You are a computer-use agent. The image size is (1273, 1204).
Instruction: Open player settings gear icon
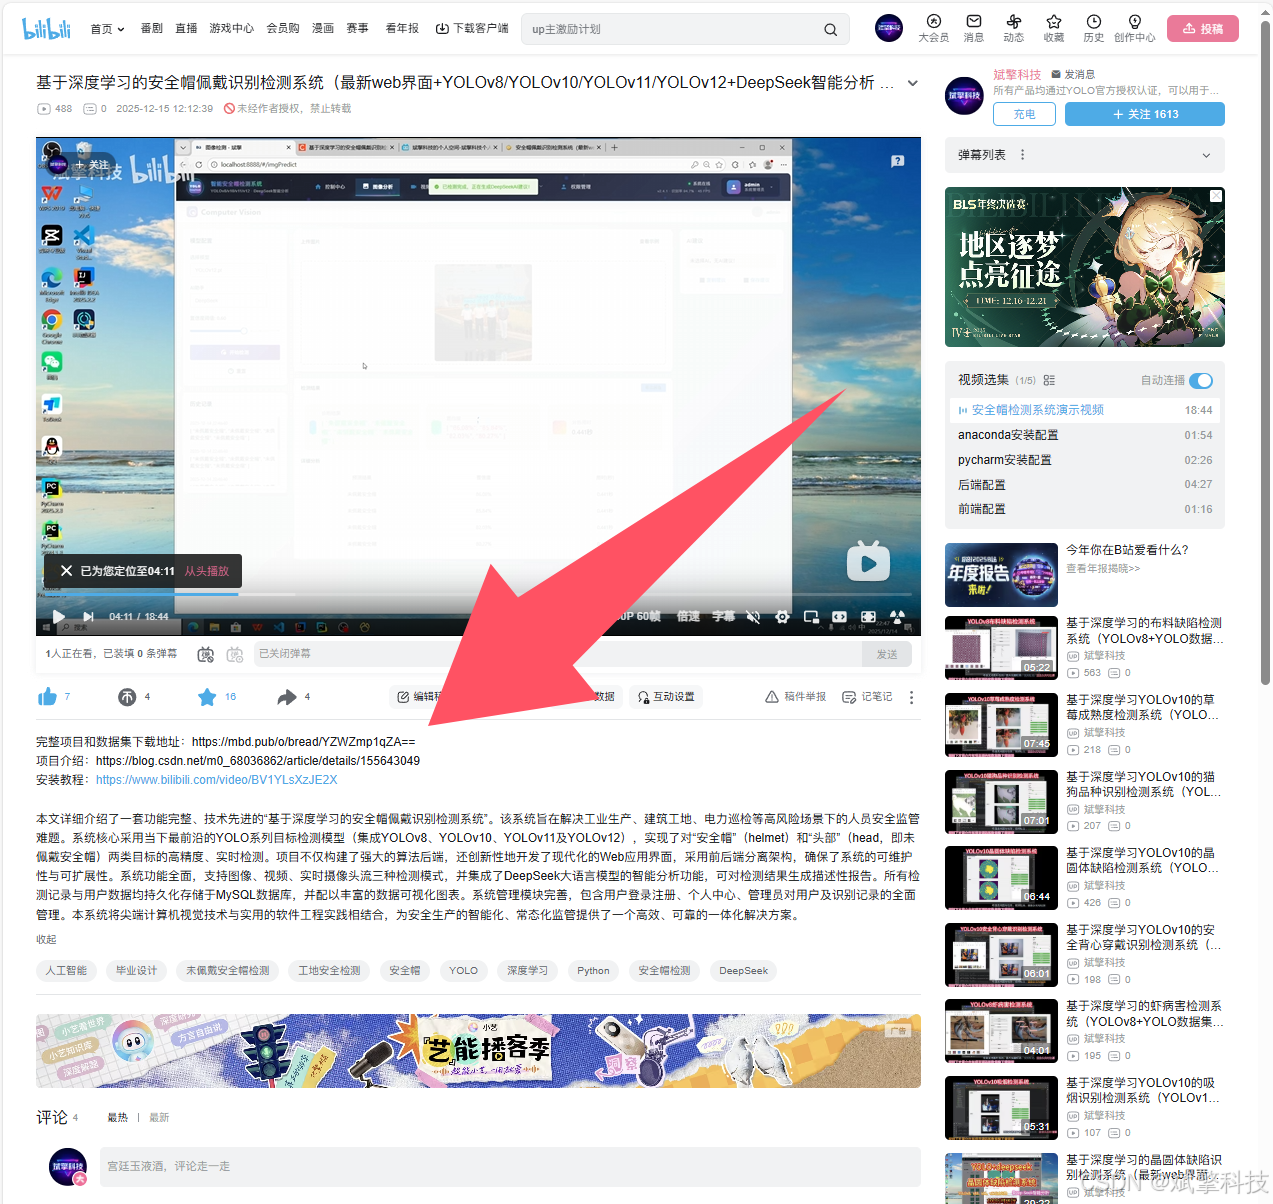coord(782,617)
